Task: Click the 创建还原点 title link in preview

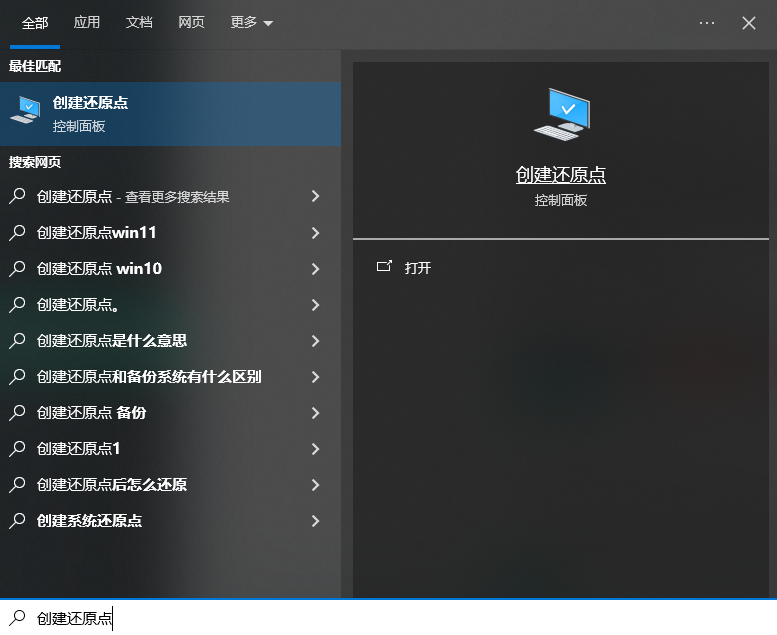Action: point(560,175)
